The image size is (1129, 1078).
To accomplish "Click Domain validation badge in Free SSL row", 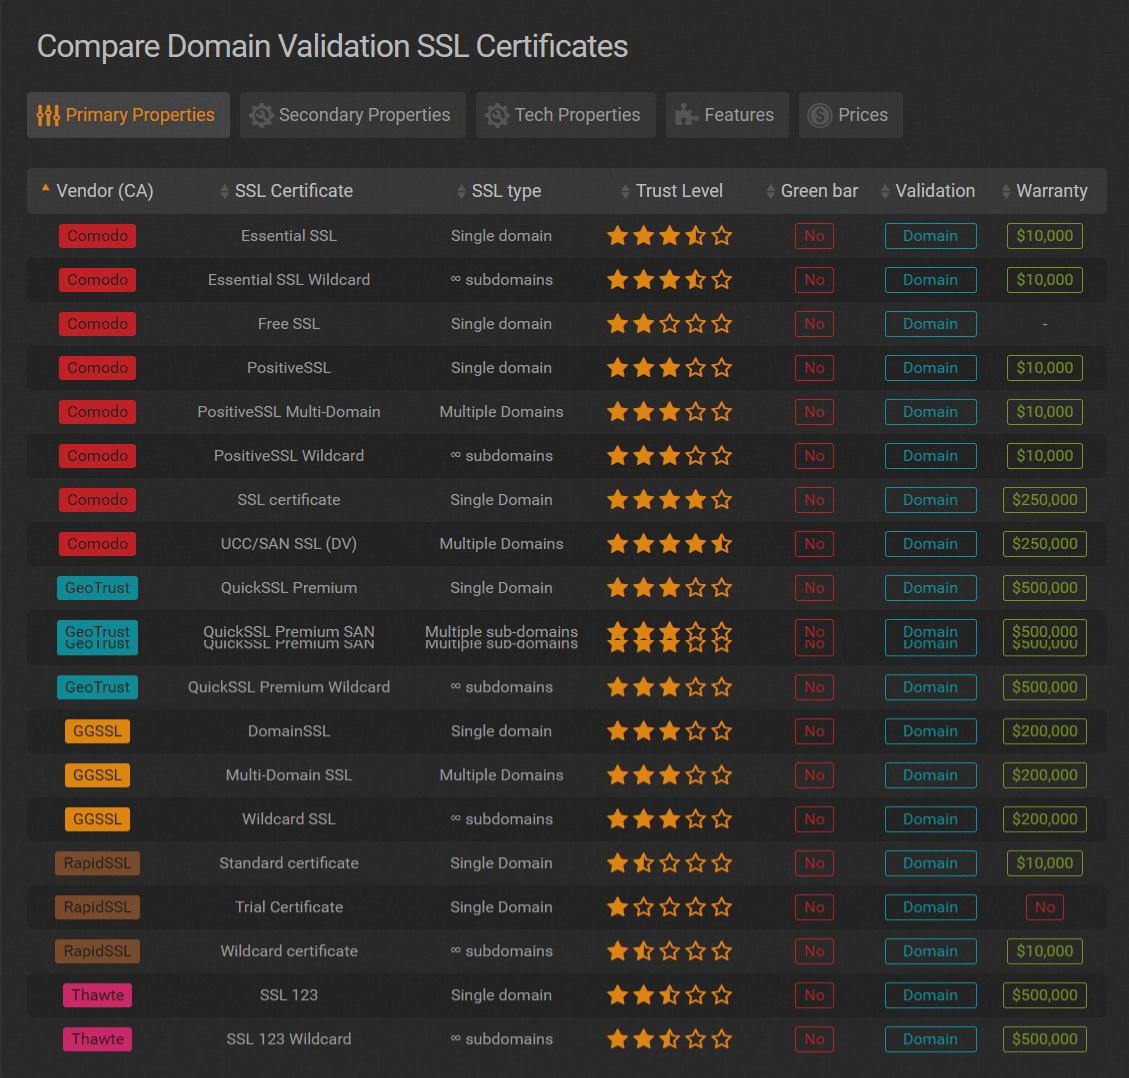I will point(930,323).
